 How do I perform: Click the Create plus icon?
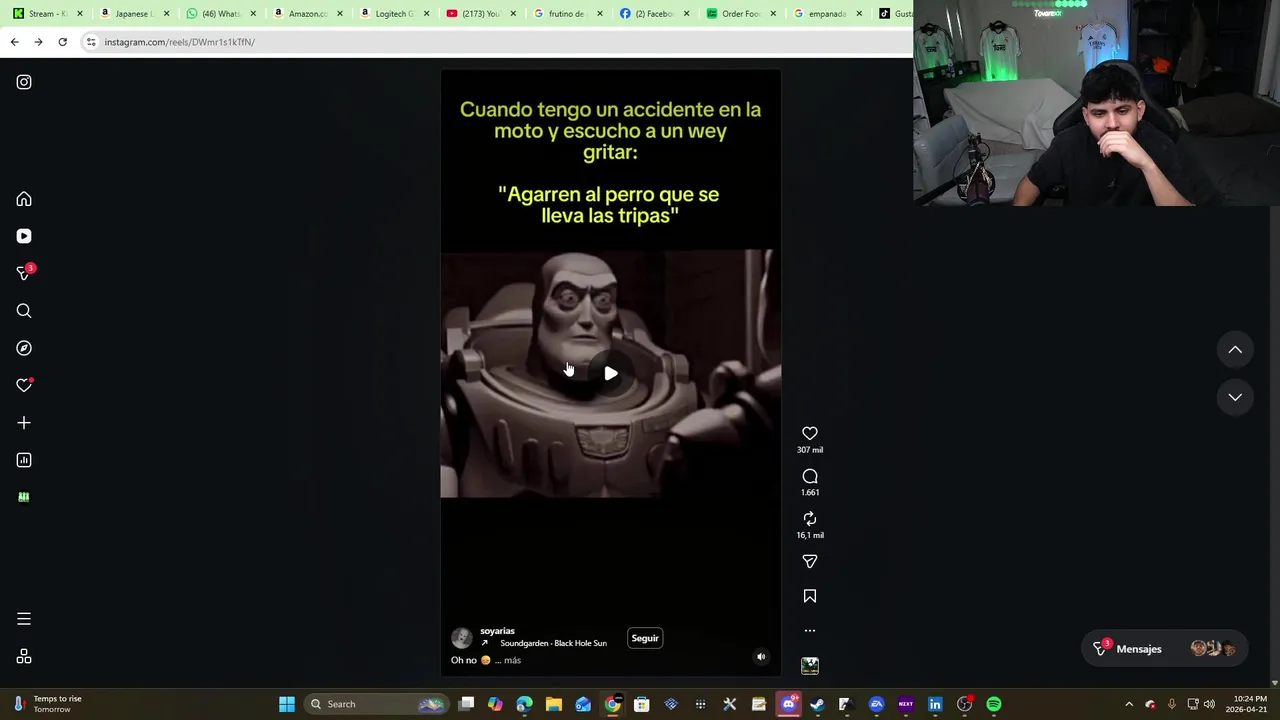coord(24,423)
